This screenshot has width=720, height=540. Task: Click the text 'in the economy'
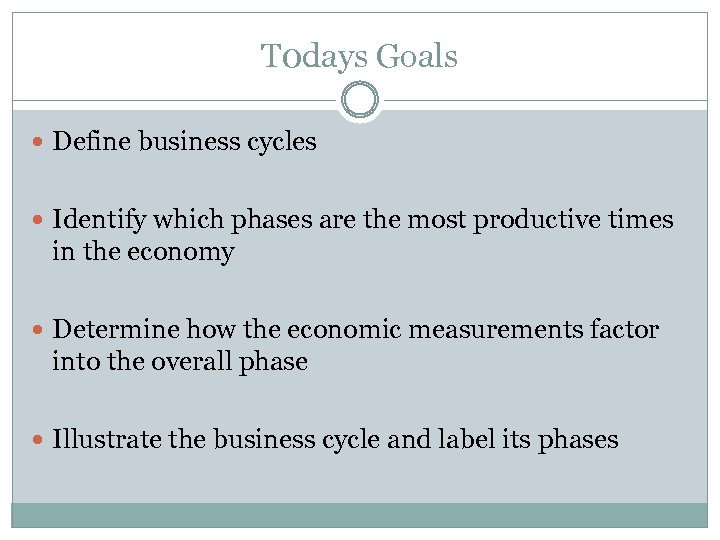pos(143,252)
